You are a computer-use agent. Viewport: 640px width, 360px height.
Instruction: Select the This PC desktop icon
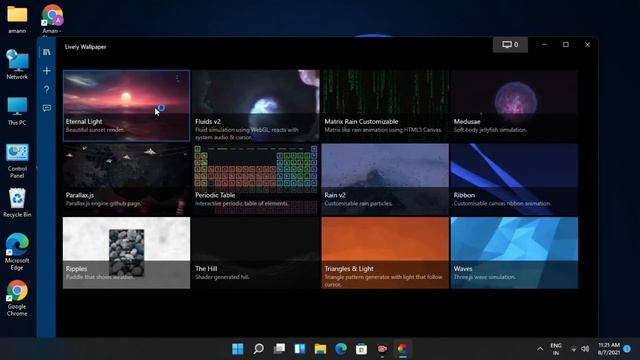pyautogui.click(x=17, y=111)
